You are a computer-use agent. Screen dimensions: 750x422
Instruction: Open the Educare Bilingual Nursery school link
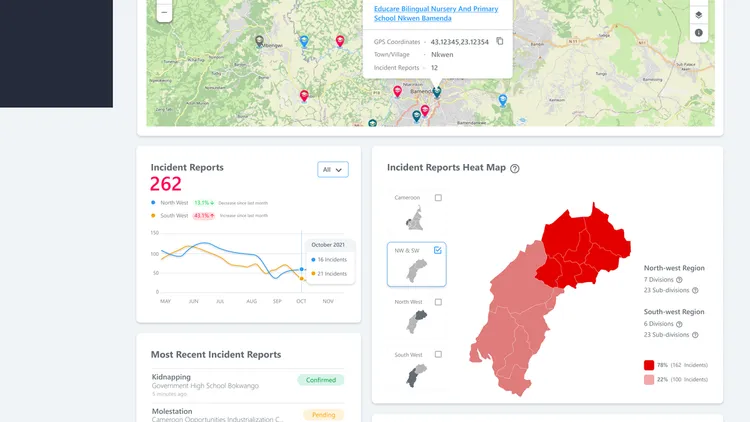[436, 13]
